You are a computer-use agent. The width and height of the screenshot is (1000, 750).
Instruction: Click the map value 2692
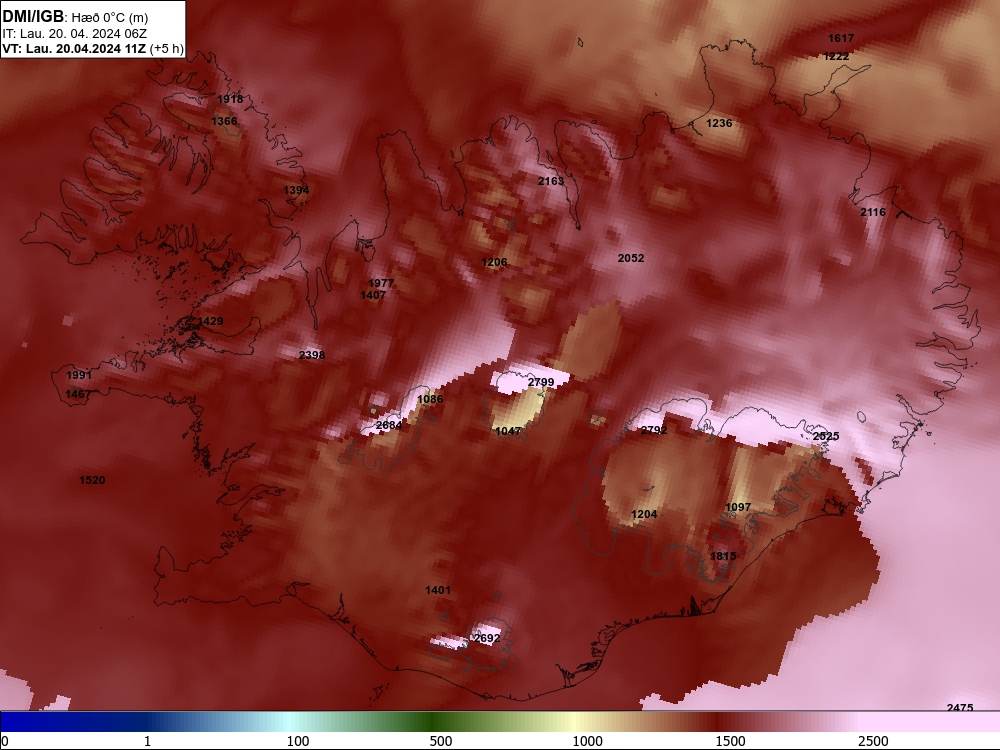pyautogui.click(x=487, y=638)
